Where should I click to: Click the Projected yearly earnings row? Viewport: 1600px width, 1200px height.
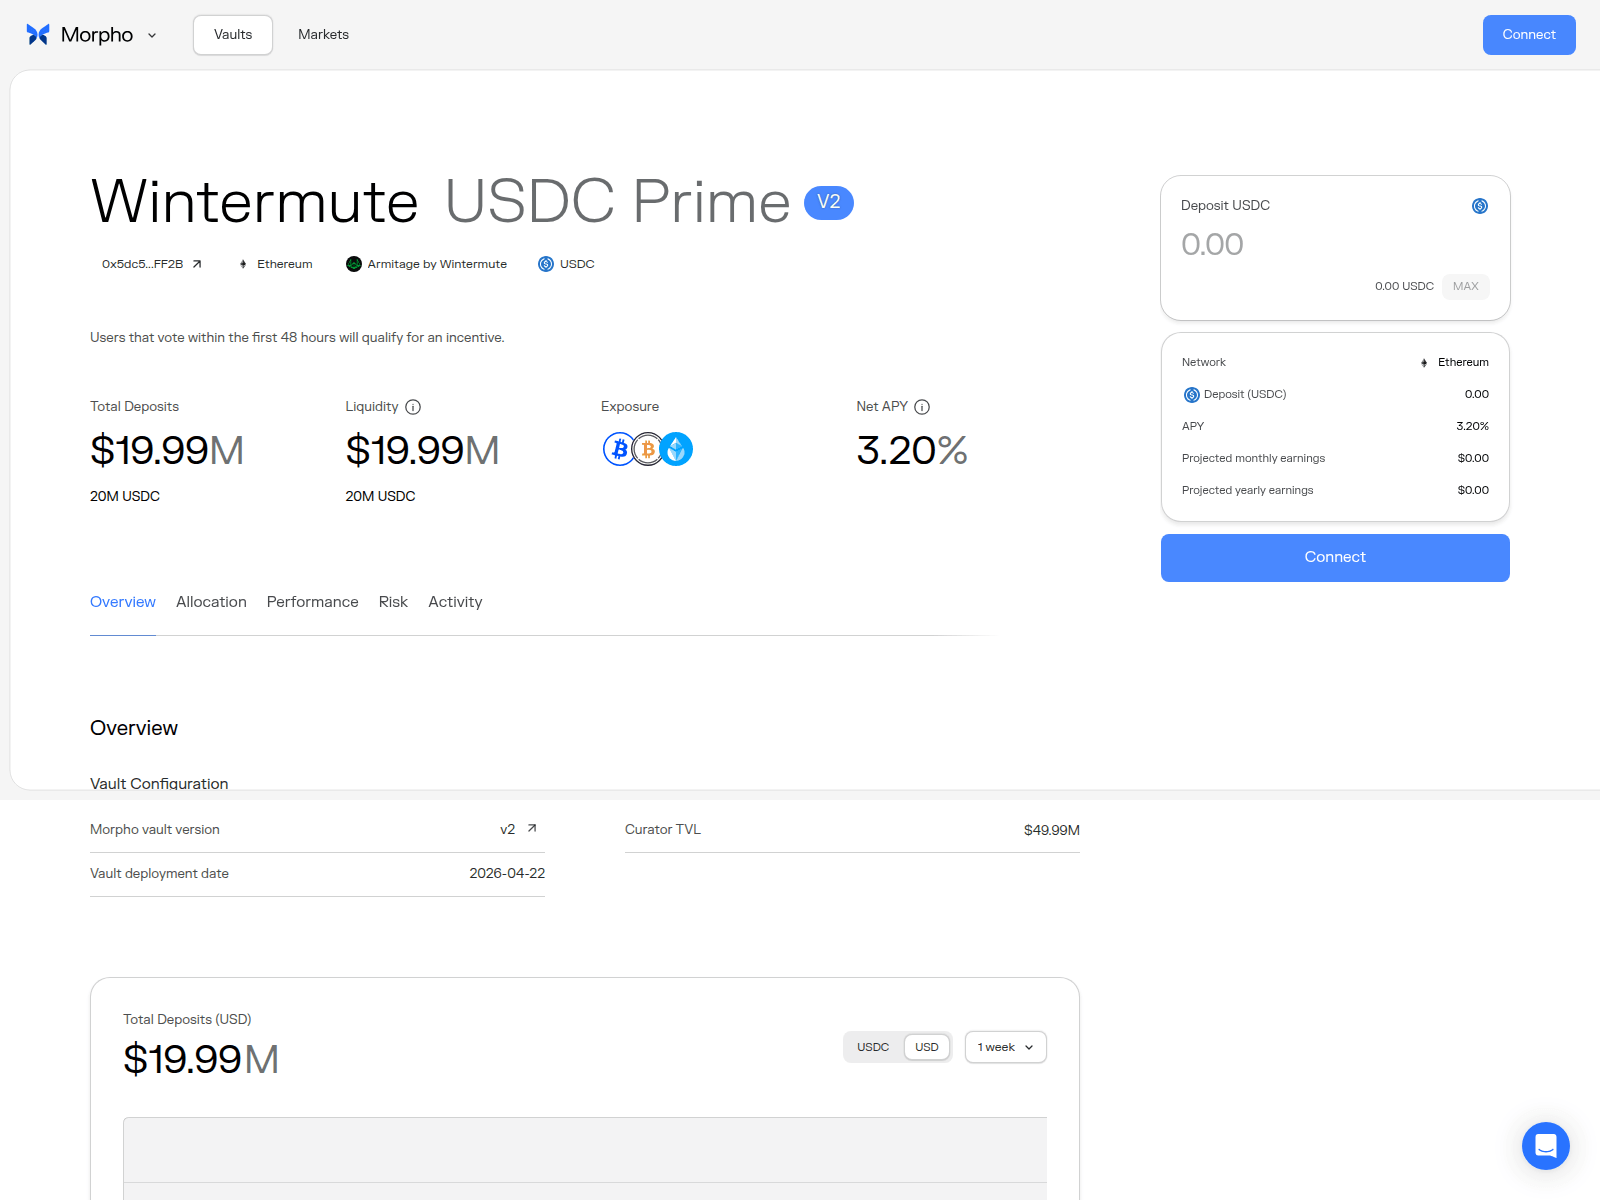(1335, 490)
